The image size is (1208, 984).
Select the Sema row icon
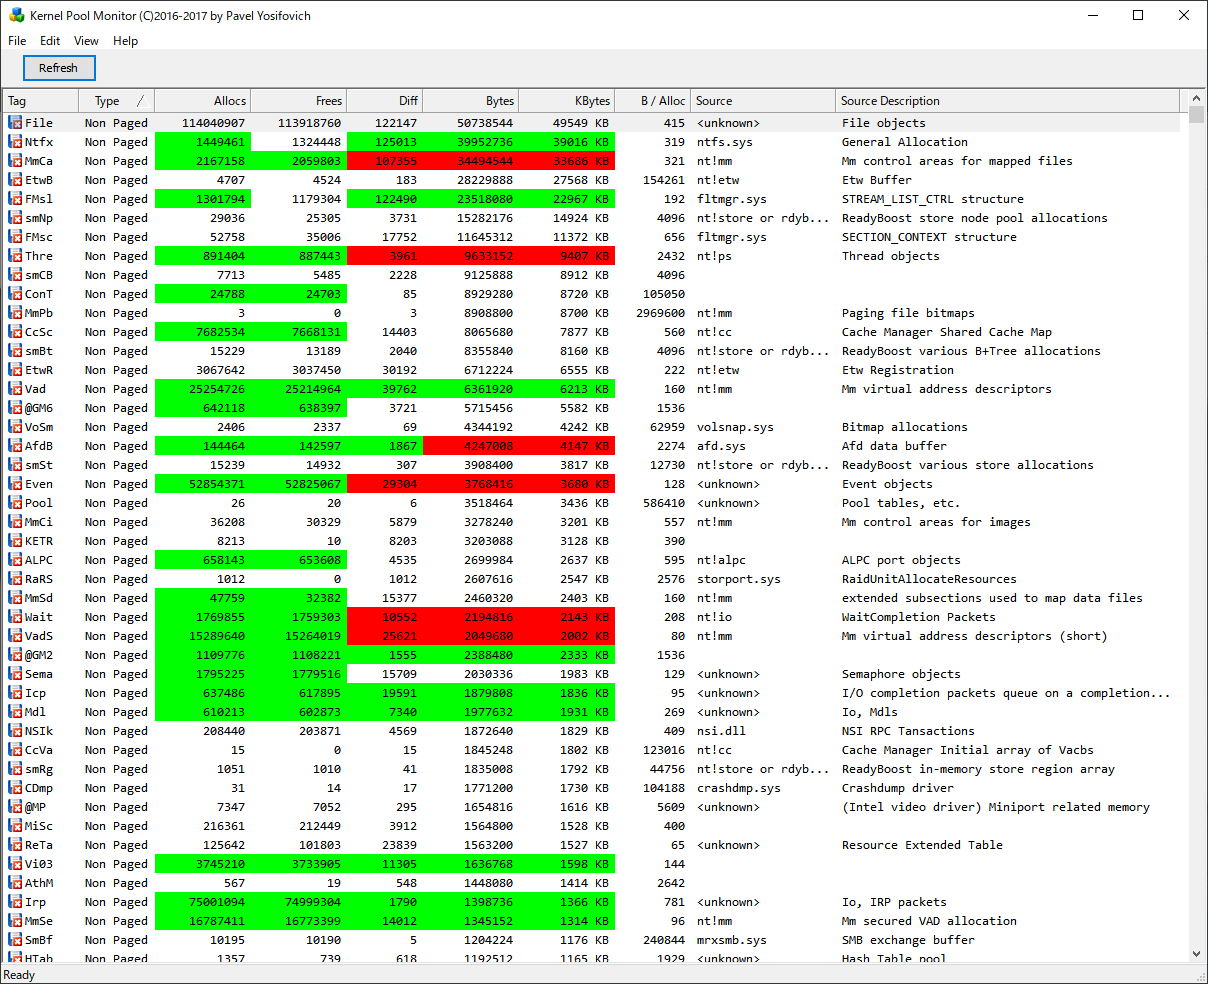[15, 674]
